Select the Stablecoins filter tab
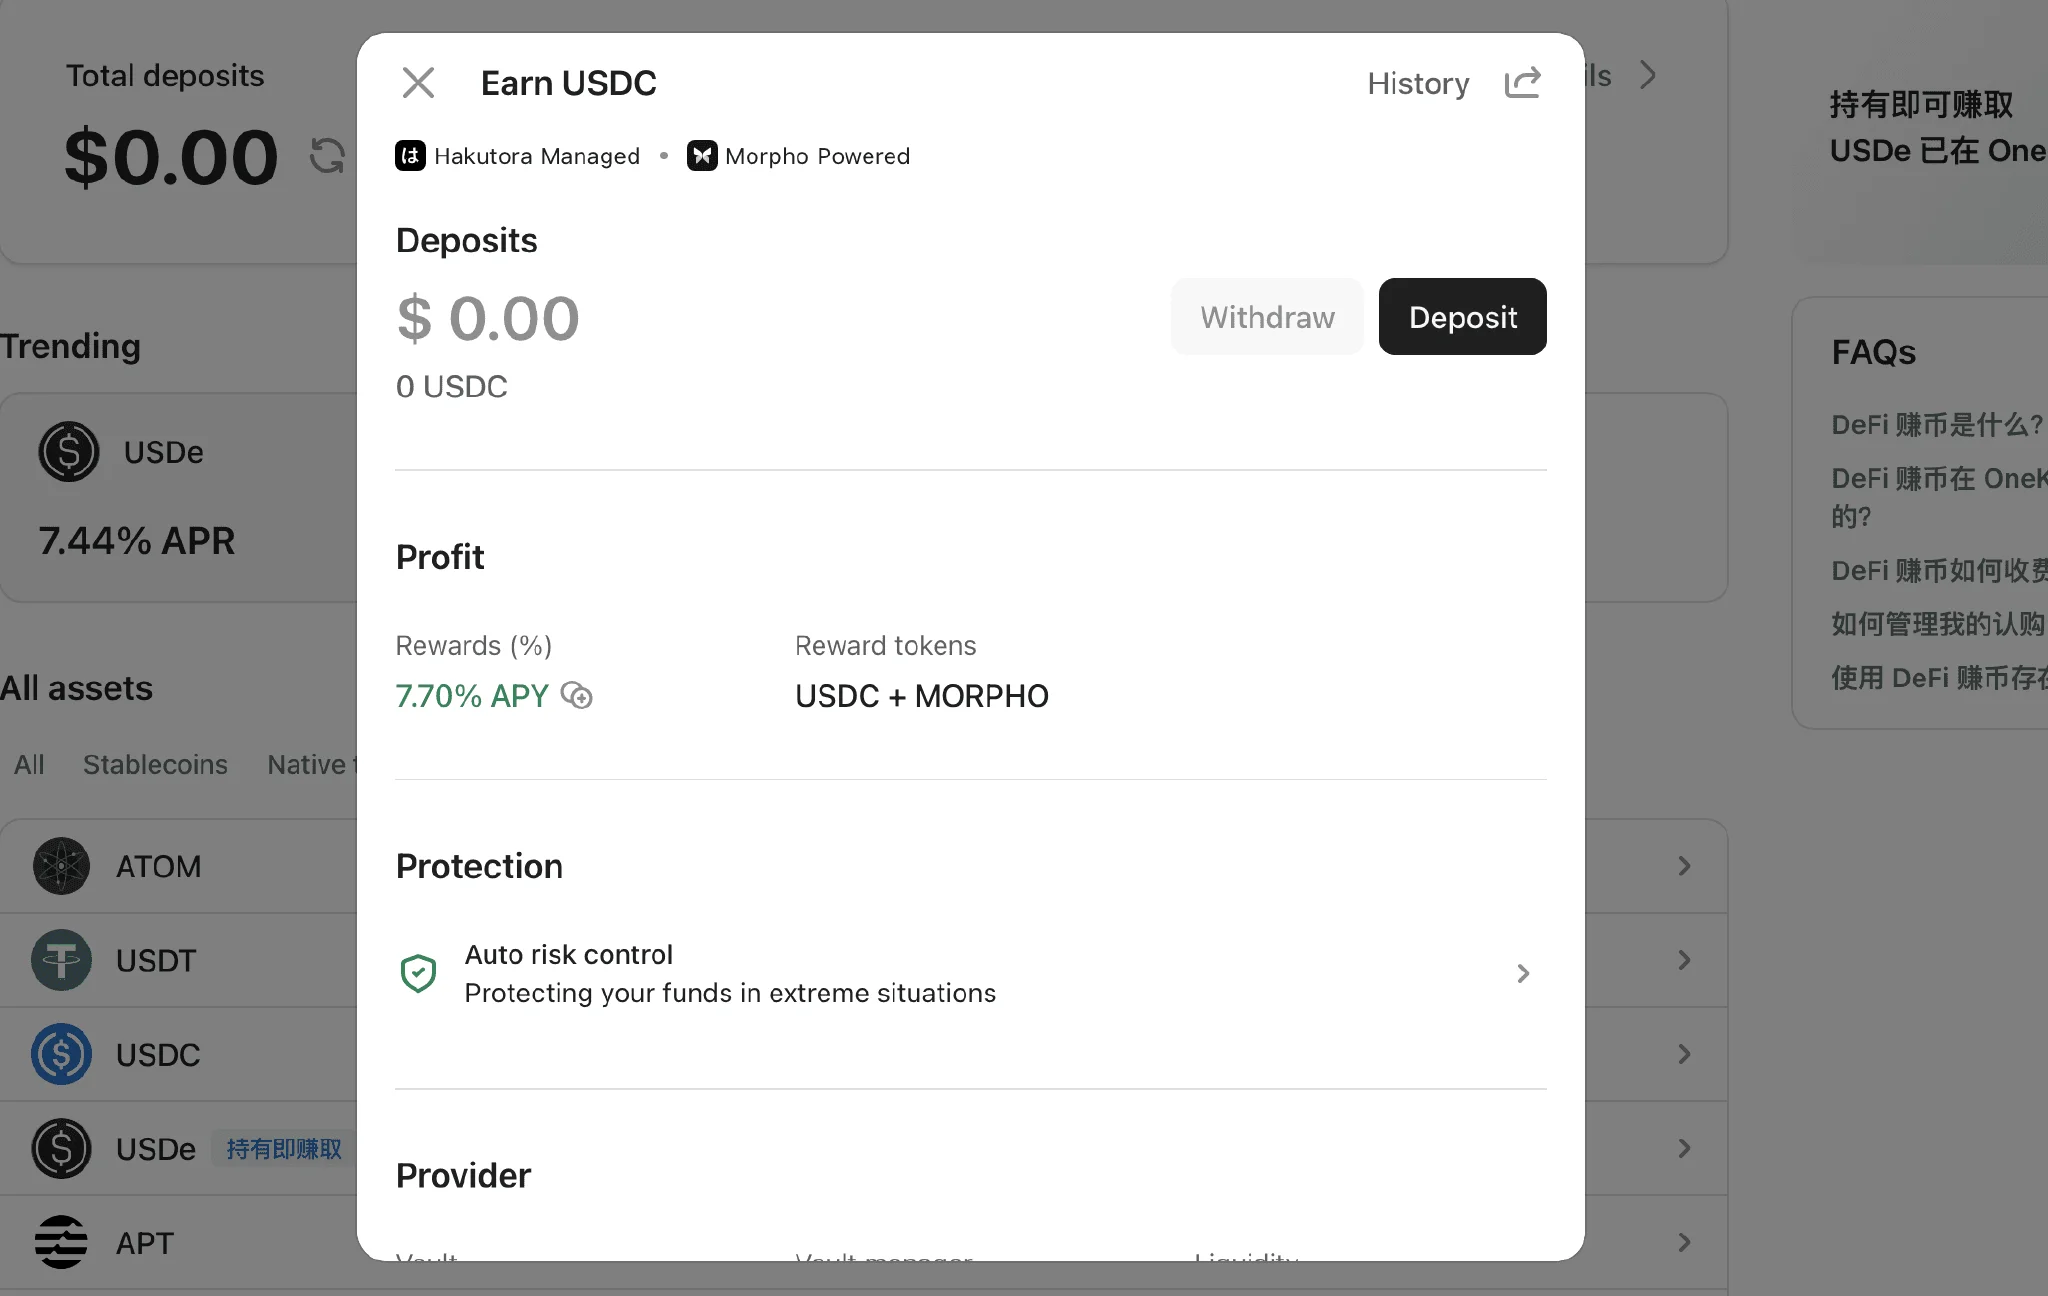The image size is (2048, 1296). 155,765
